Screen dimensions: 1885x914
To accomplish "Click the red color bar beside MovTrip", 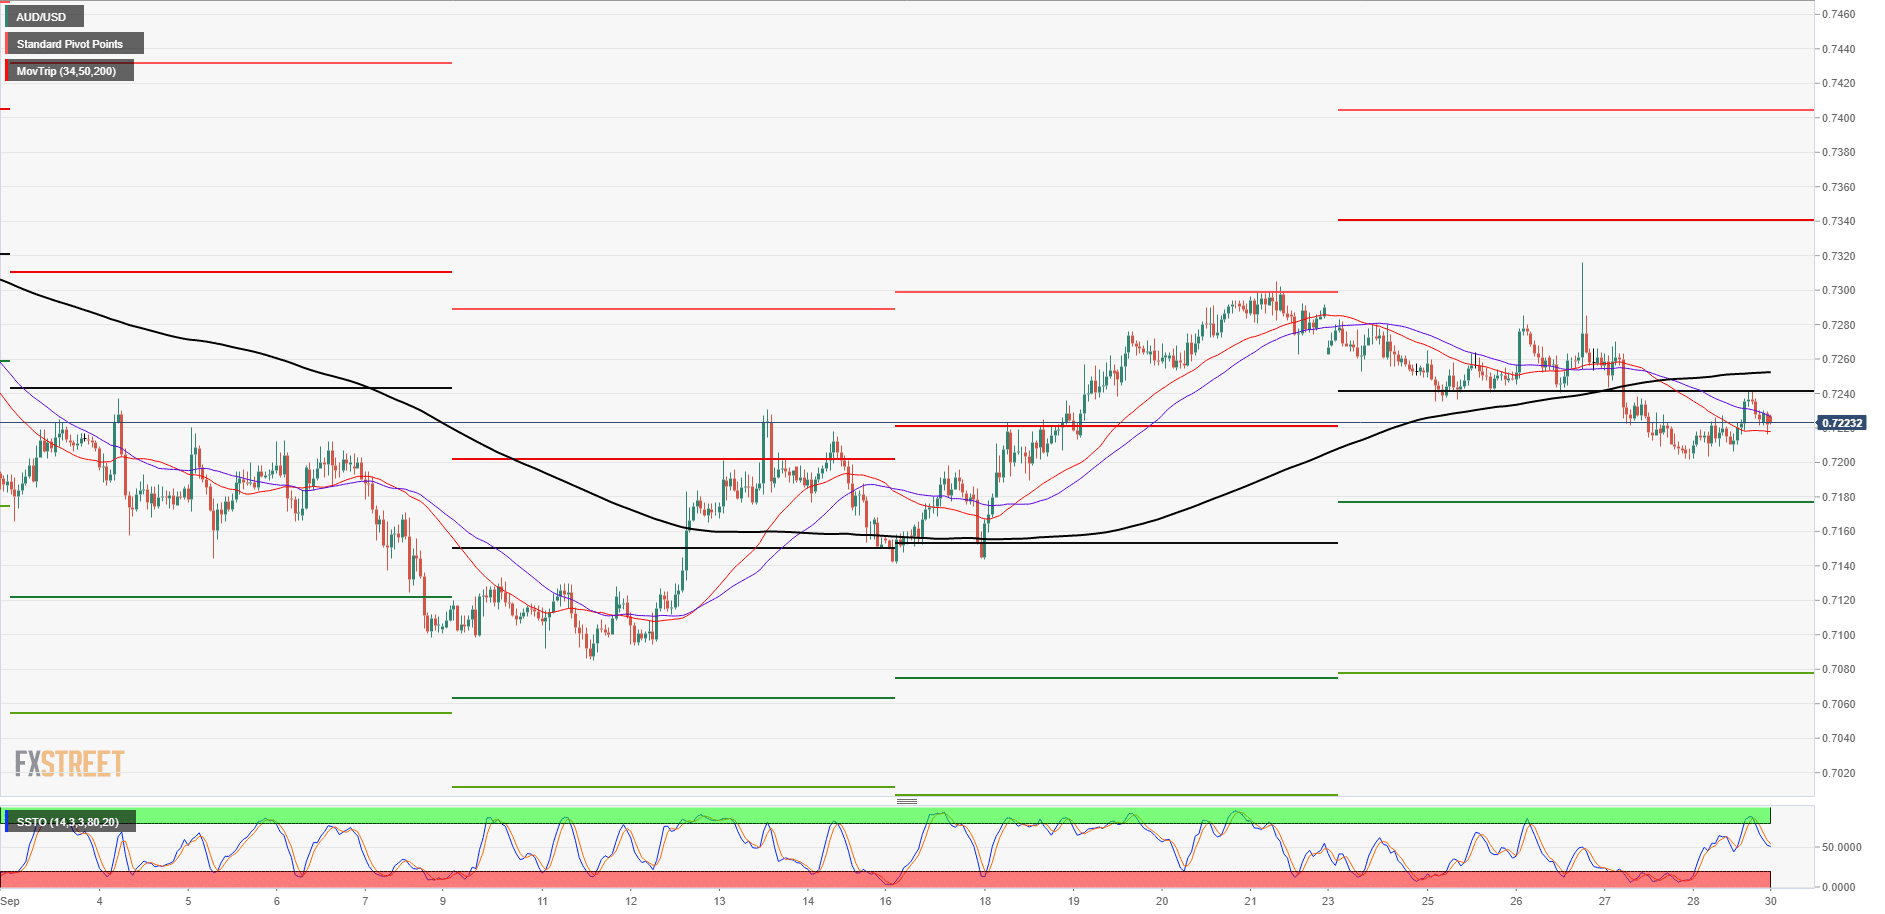I will click(6, 71).
